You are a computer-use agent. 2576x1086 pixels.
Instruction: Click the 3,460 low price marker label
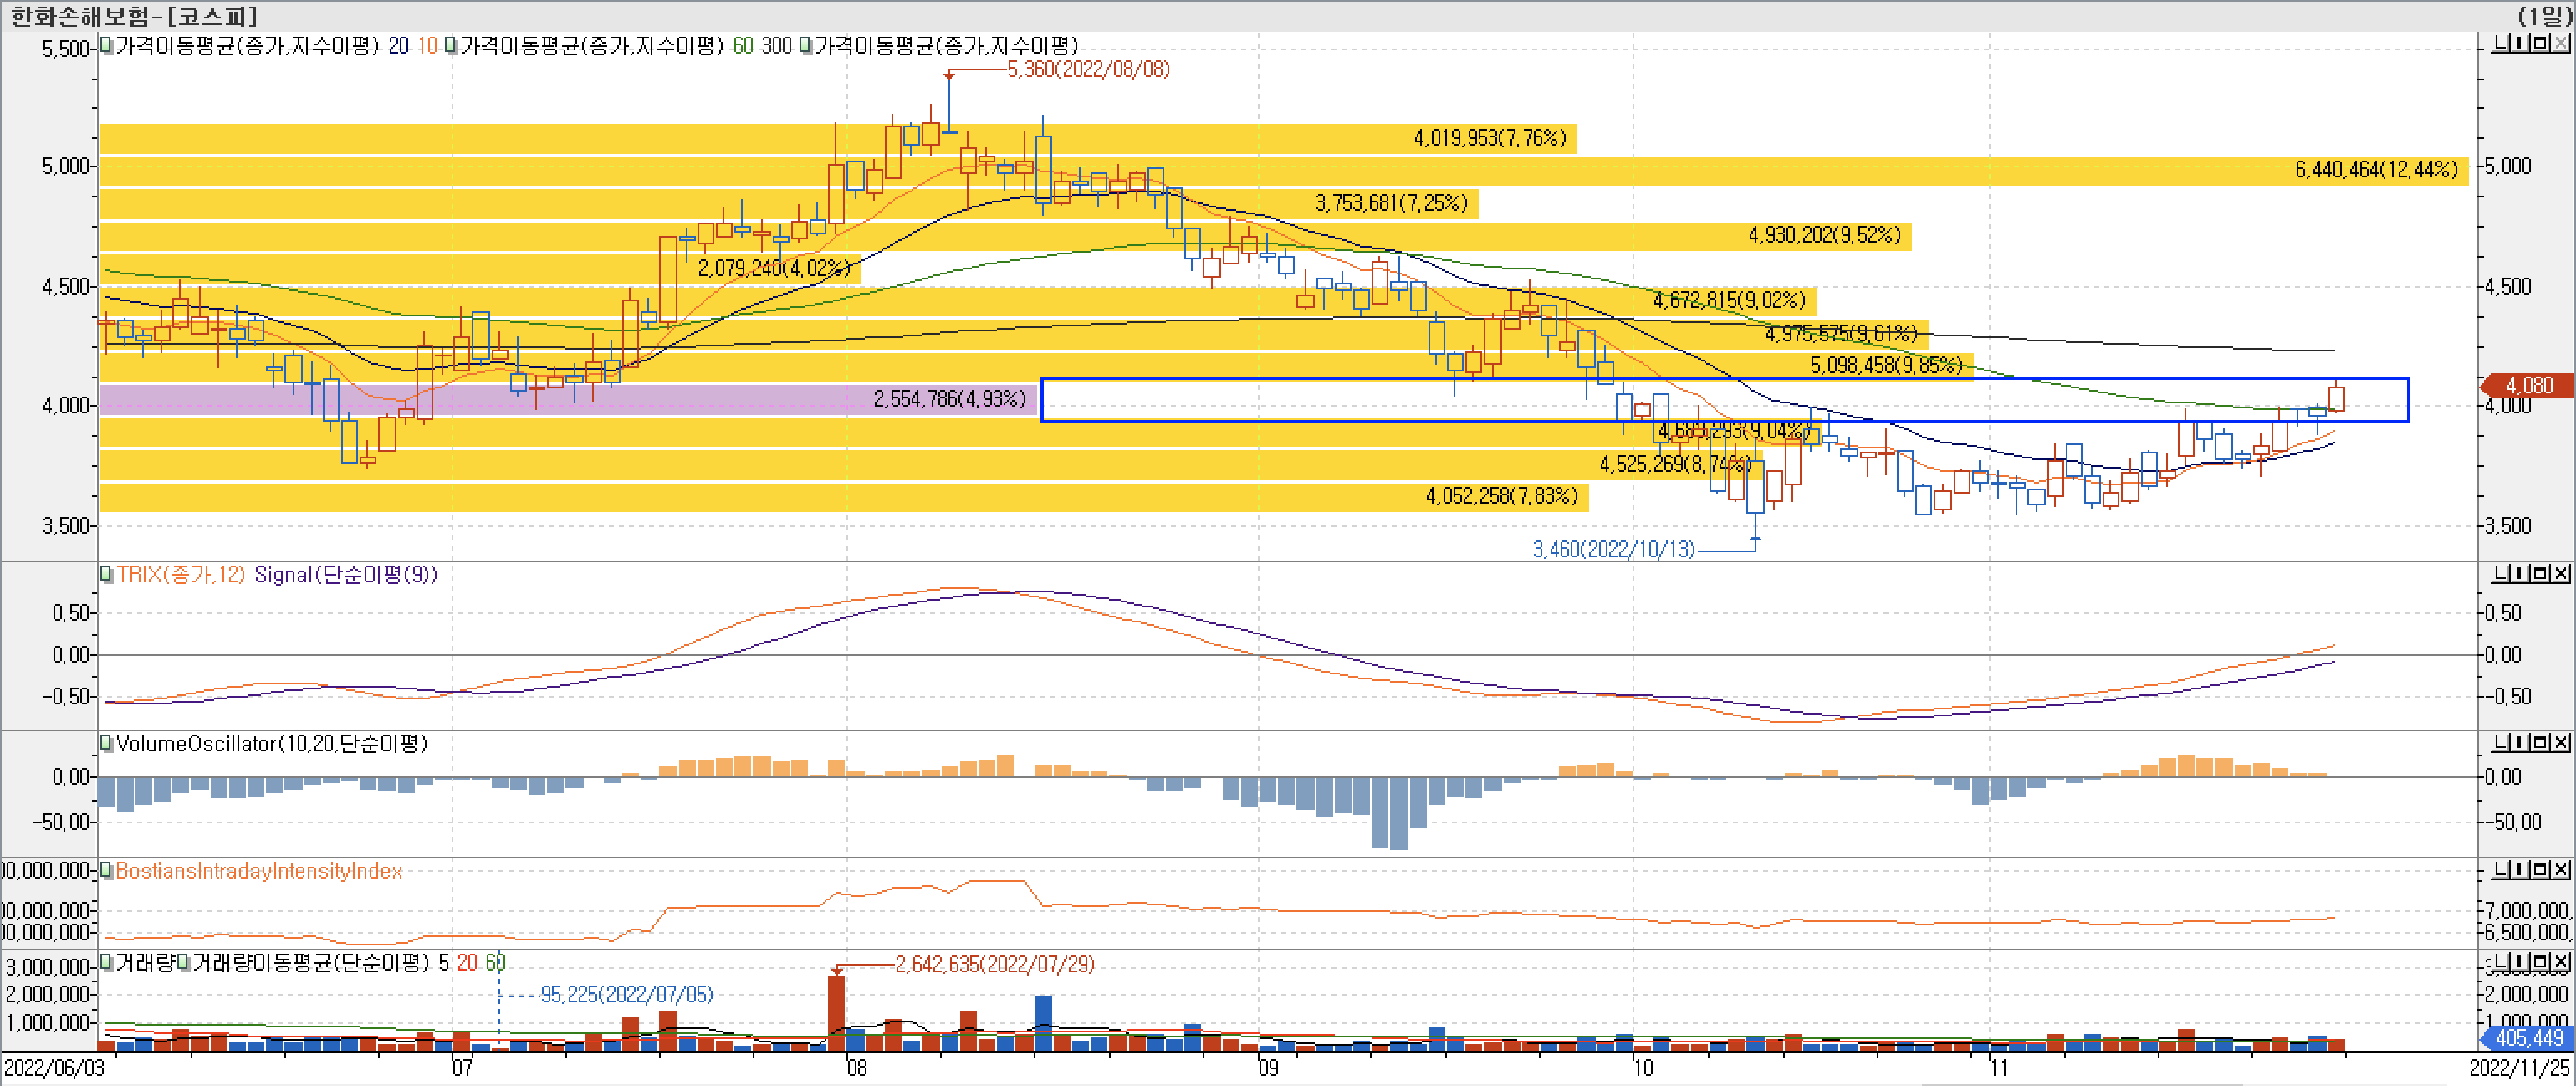pyautogui.click(x=1613, y=549)
